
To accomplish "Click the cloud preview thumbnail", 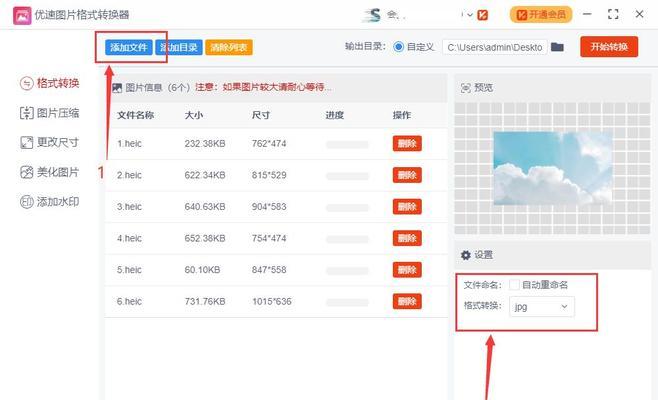I will 552,168.
